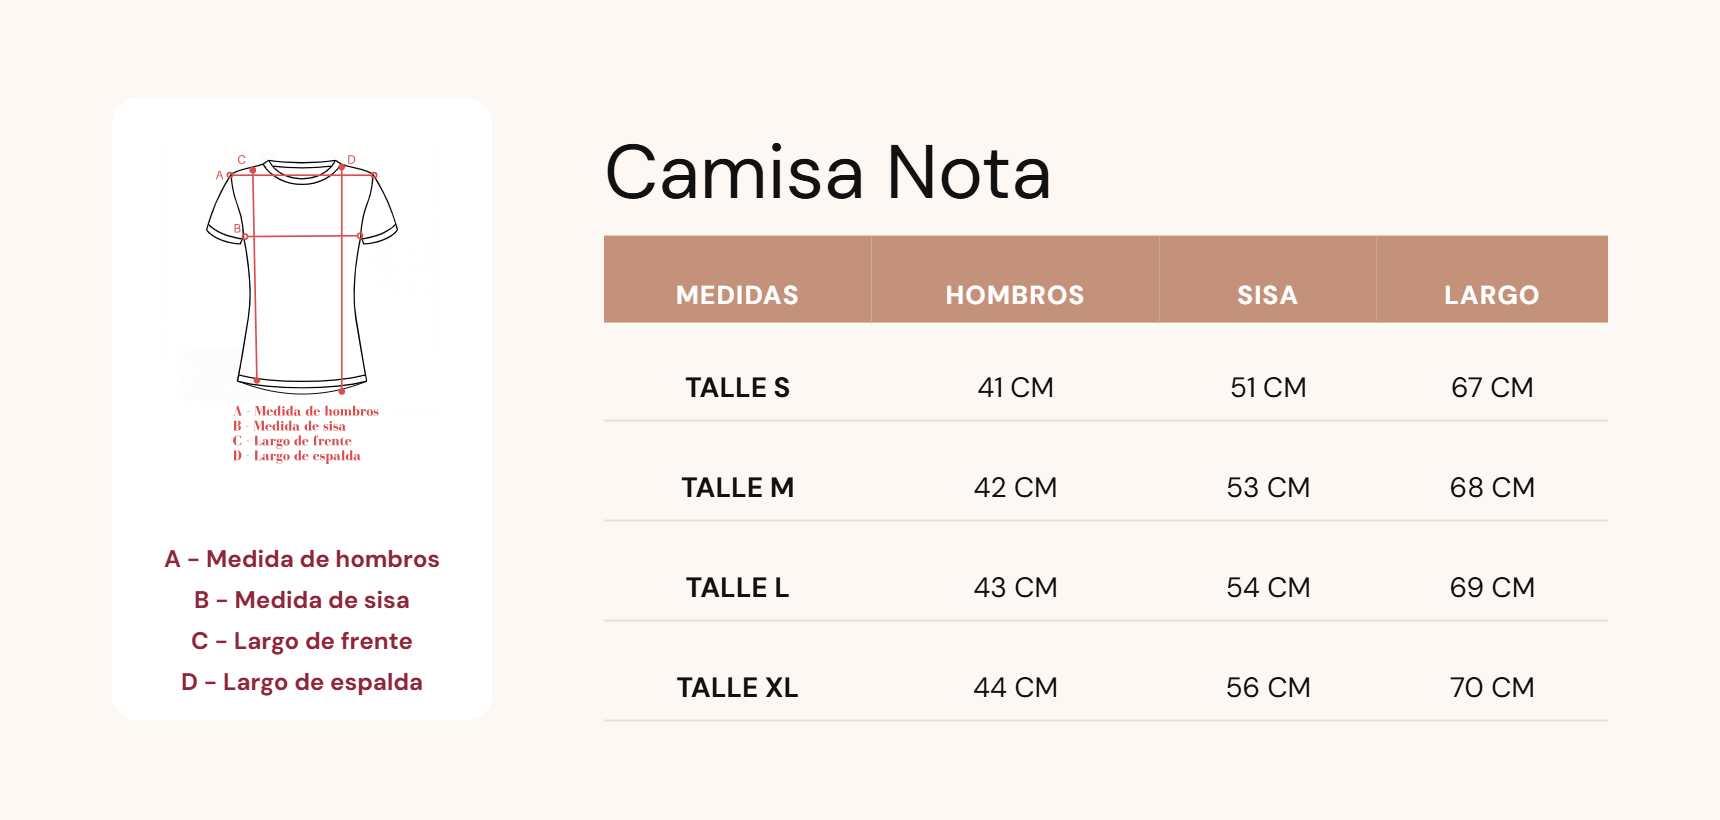The height and width of the screenshot is (820, 1720).
Task: Click the TALLE XL row label
Action: coord(737,687)
